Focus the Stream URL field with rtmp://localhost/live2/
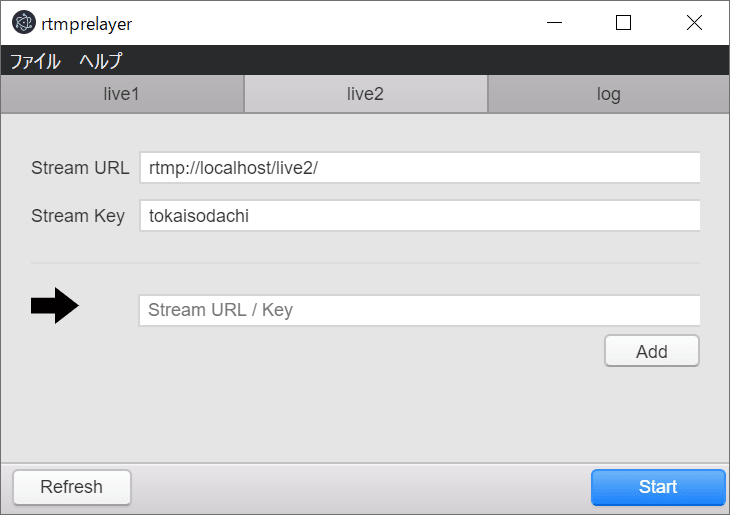Image resolution: width=730 pixels, height=515 pixels. [x=420, y=168]
